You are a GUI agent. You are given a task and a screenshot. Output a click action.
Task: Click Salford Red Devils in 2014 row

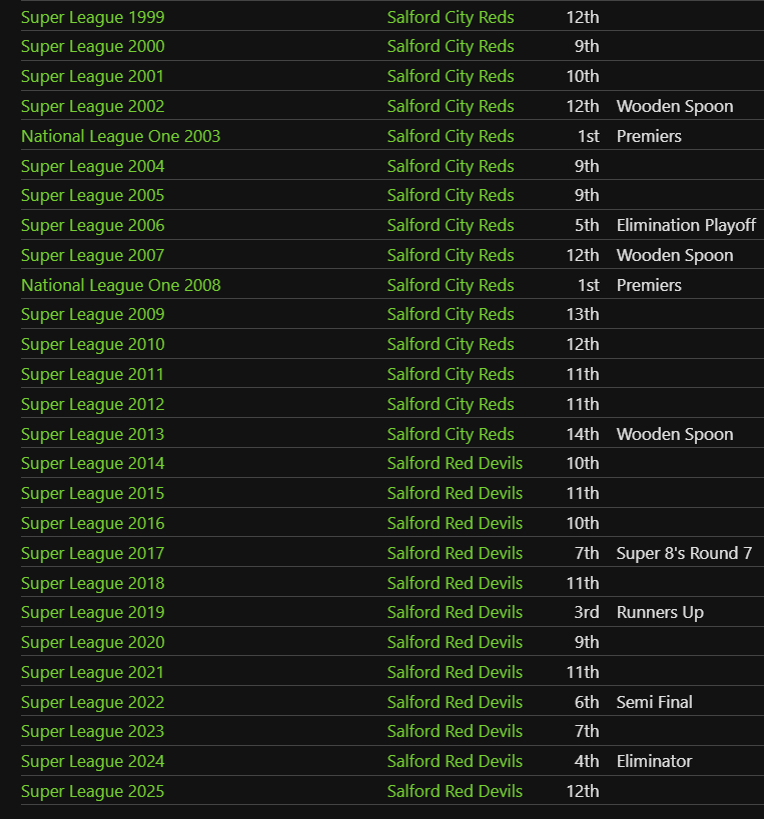point(455,463)
